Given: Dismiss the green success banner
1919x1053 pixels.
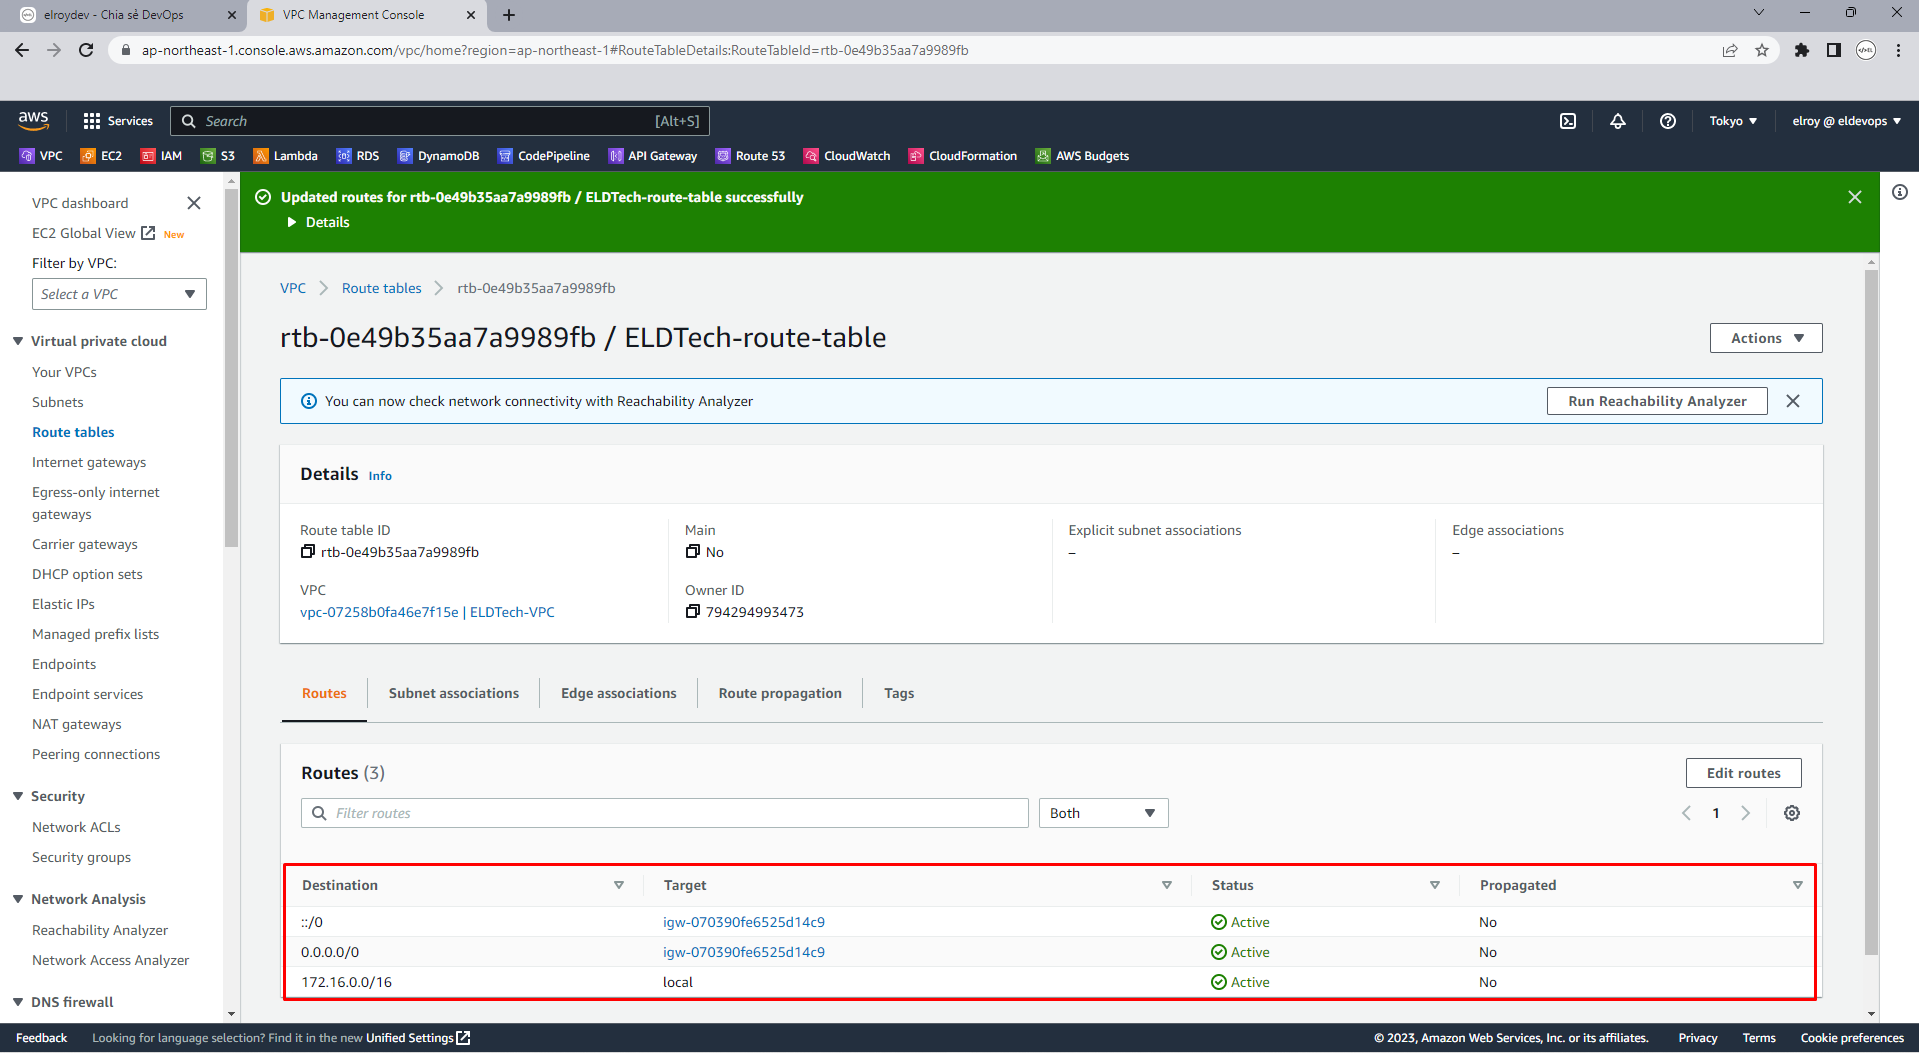Looking at the screenshot, I should pyautogui.click(x=1855, y=197).
